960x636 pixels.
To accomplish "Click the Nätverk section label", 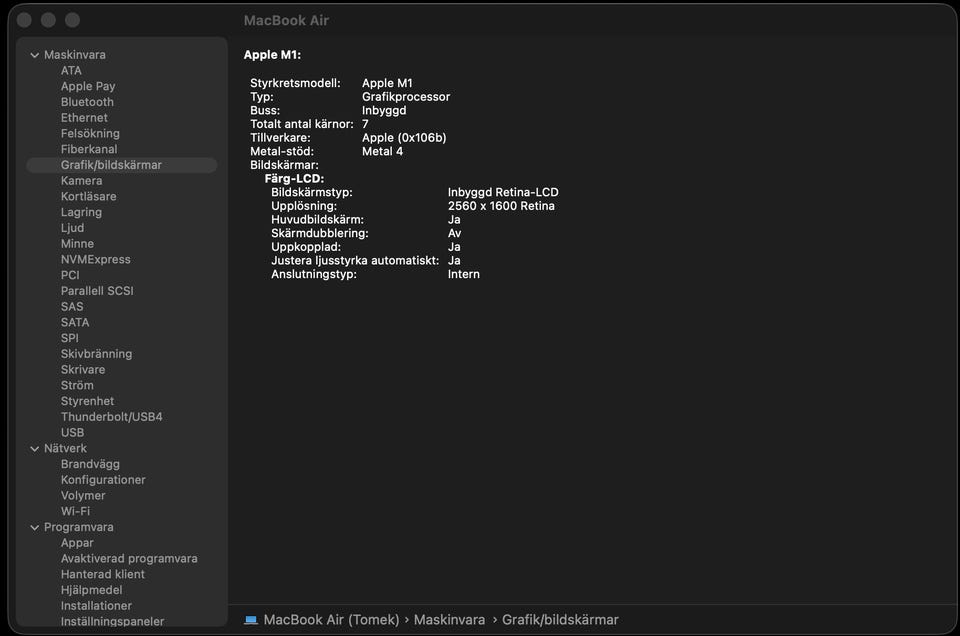I will [x=66, y=449].
